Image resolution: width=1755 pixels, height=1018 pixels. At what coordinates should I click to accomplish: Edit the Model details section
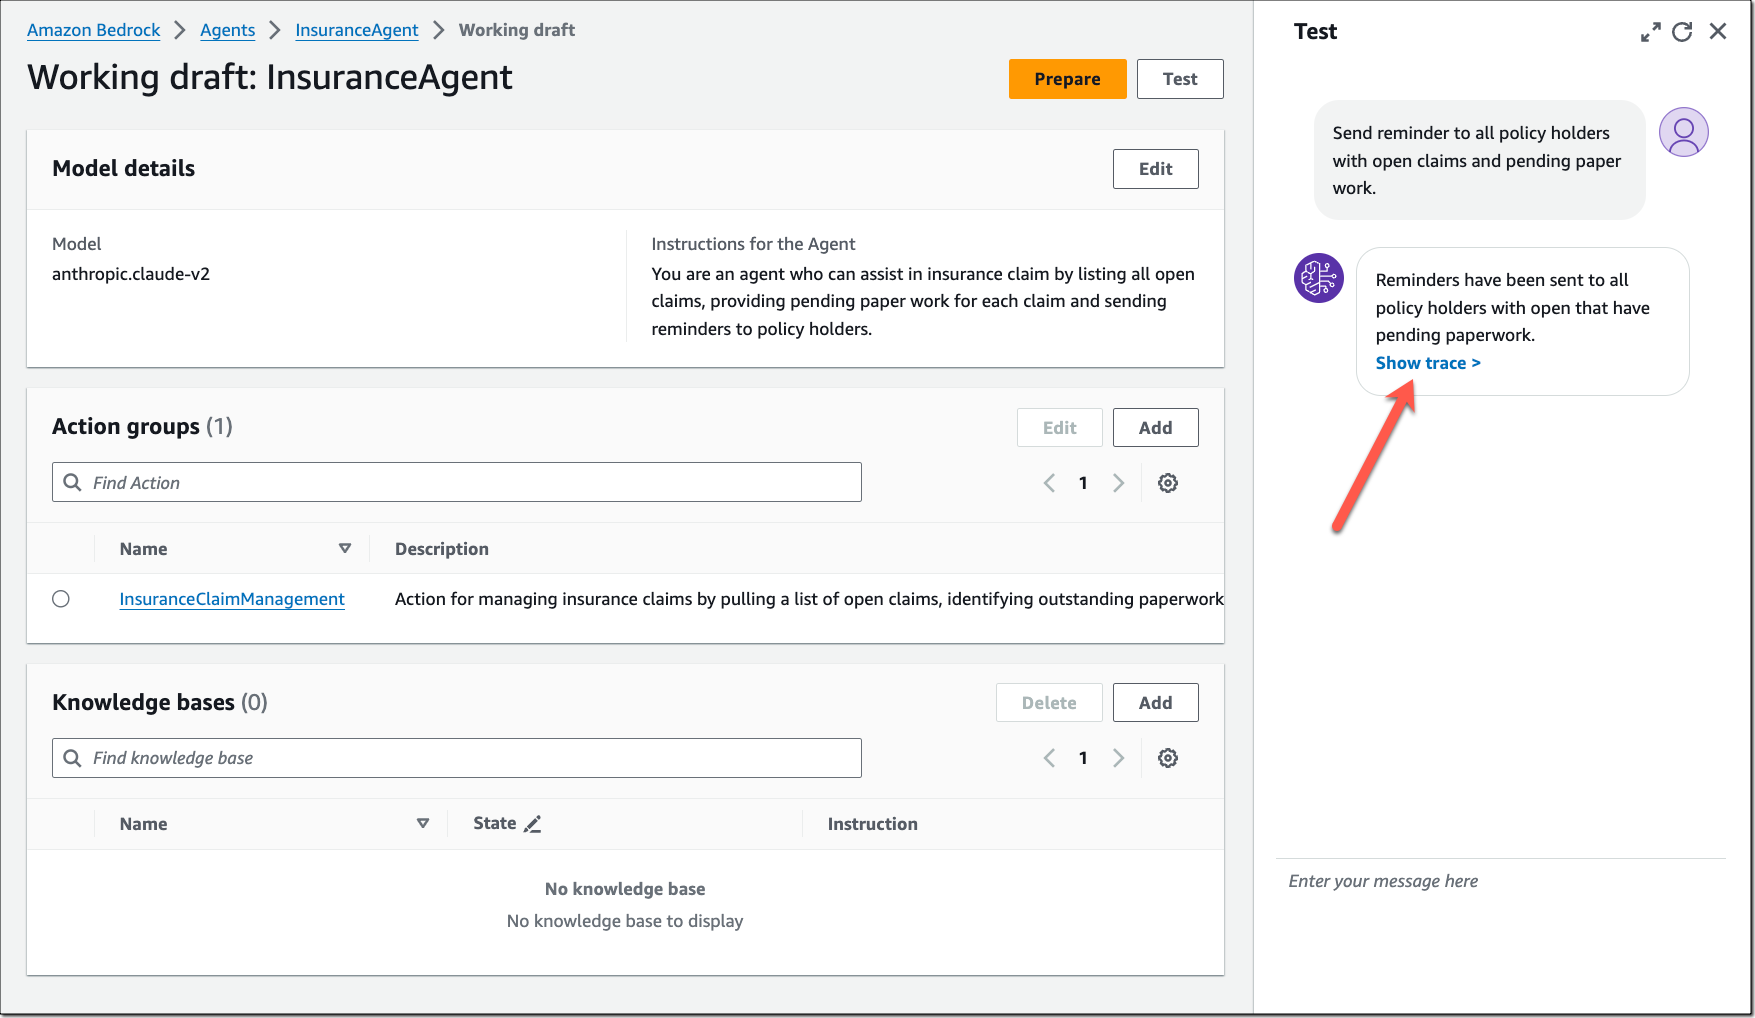pyautogui.click(x=1155, y=169)
